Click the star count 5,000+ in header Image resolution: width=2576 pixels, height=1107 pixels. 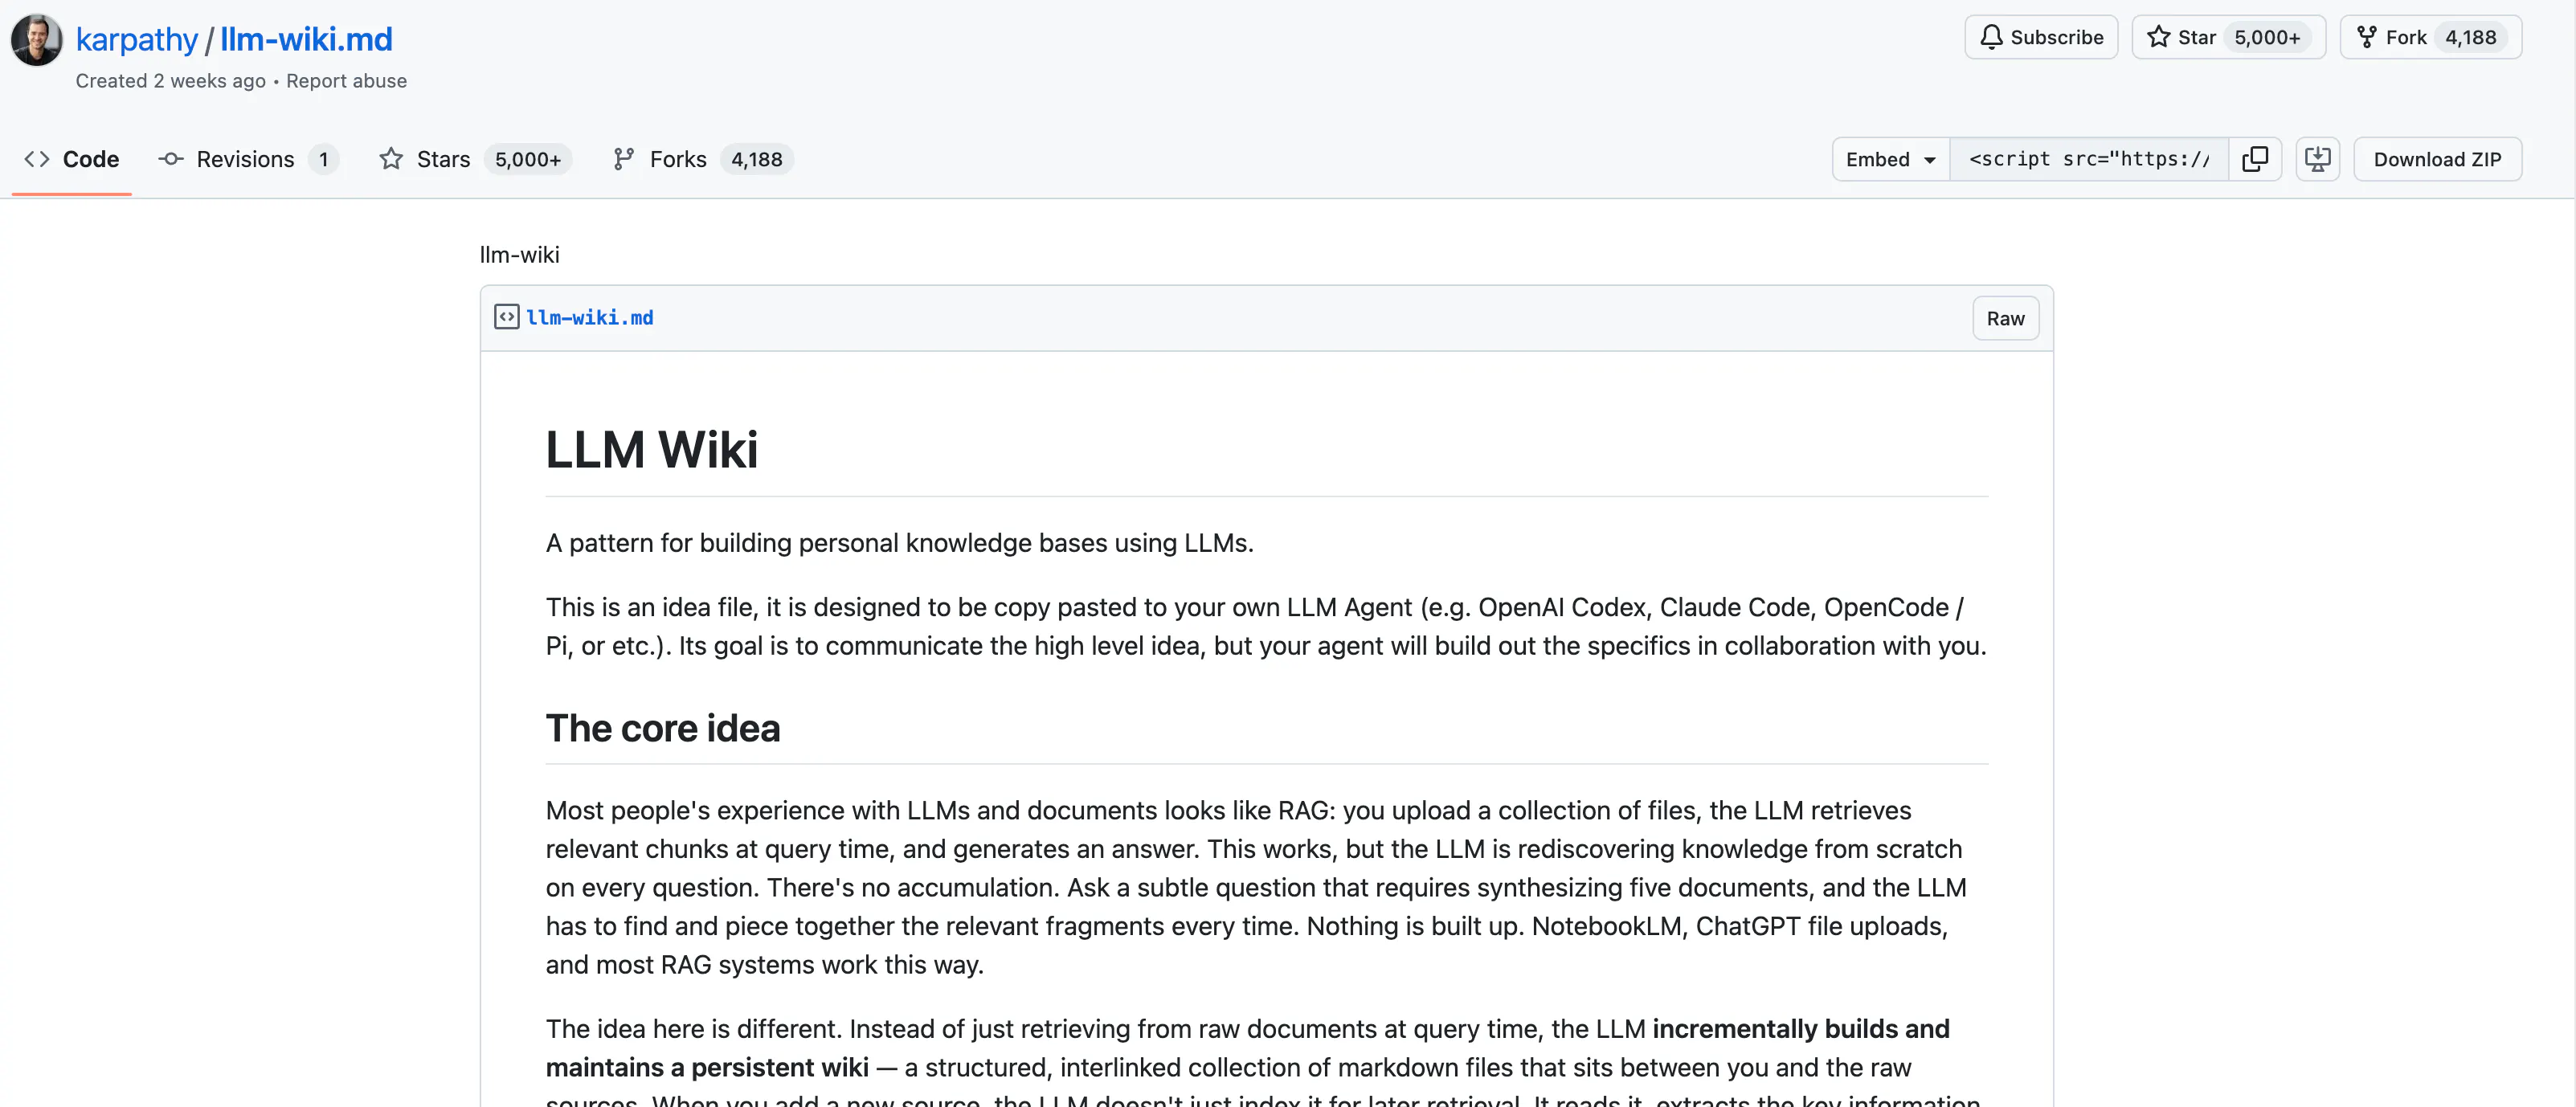2267,37
